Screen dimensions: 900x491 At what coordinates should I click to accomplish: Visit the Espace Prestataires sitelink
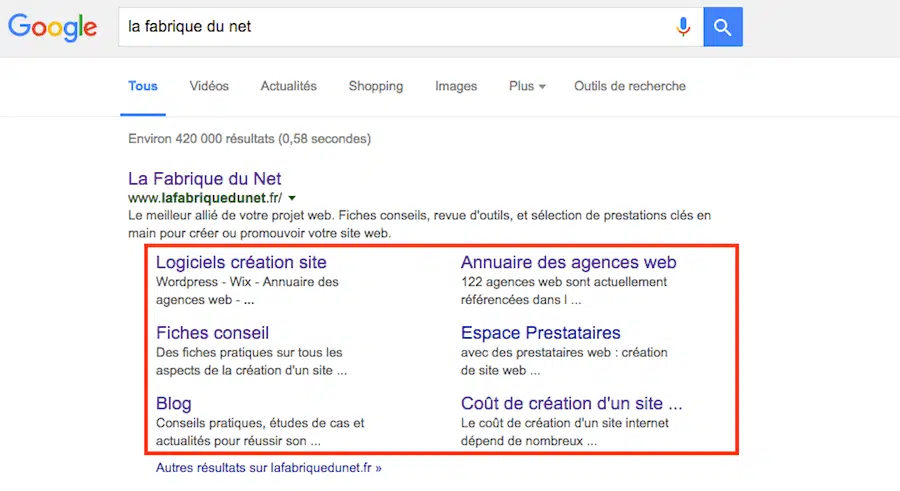coord(540,333)
